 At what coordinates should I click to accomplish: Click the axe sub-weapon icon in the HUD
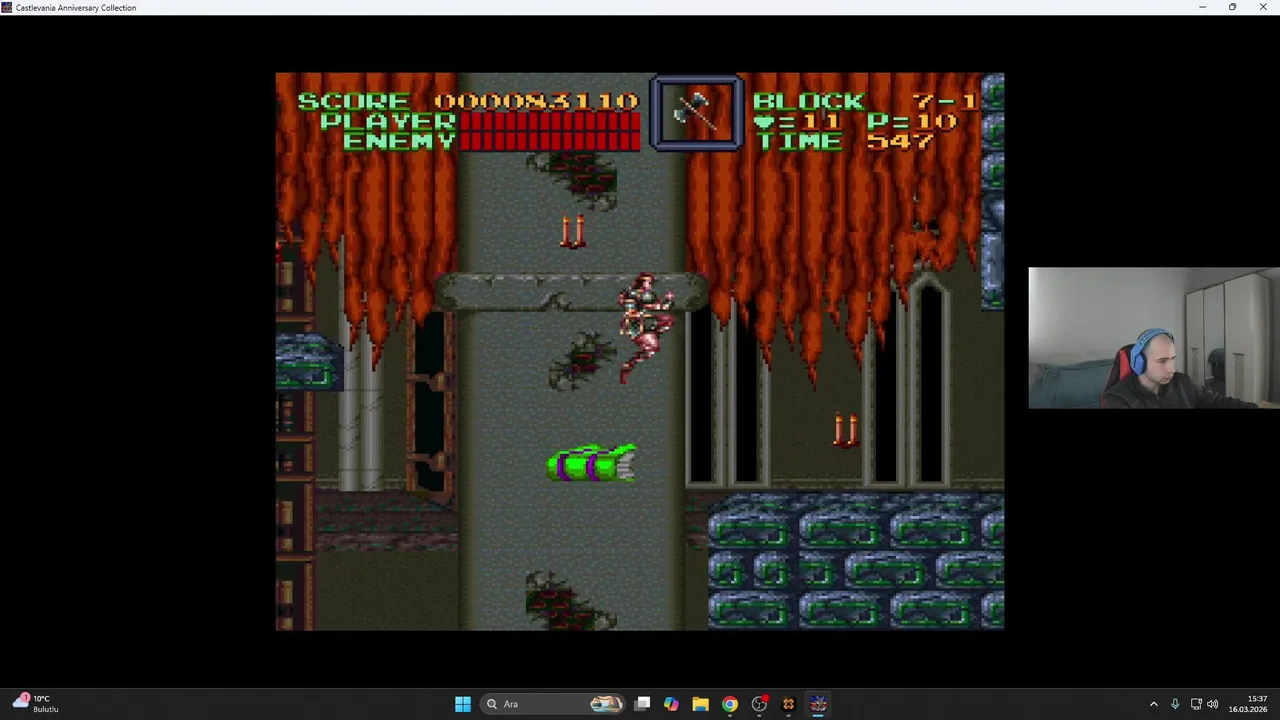pos(696,113)
